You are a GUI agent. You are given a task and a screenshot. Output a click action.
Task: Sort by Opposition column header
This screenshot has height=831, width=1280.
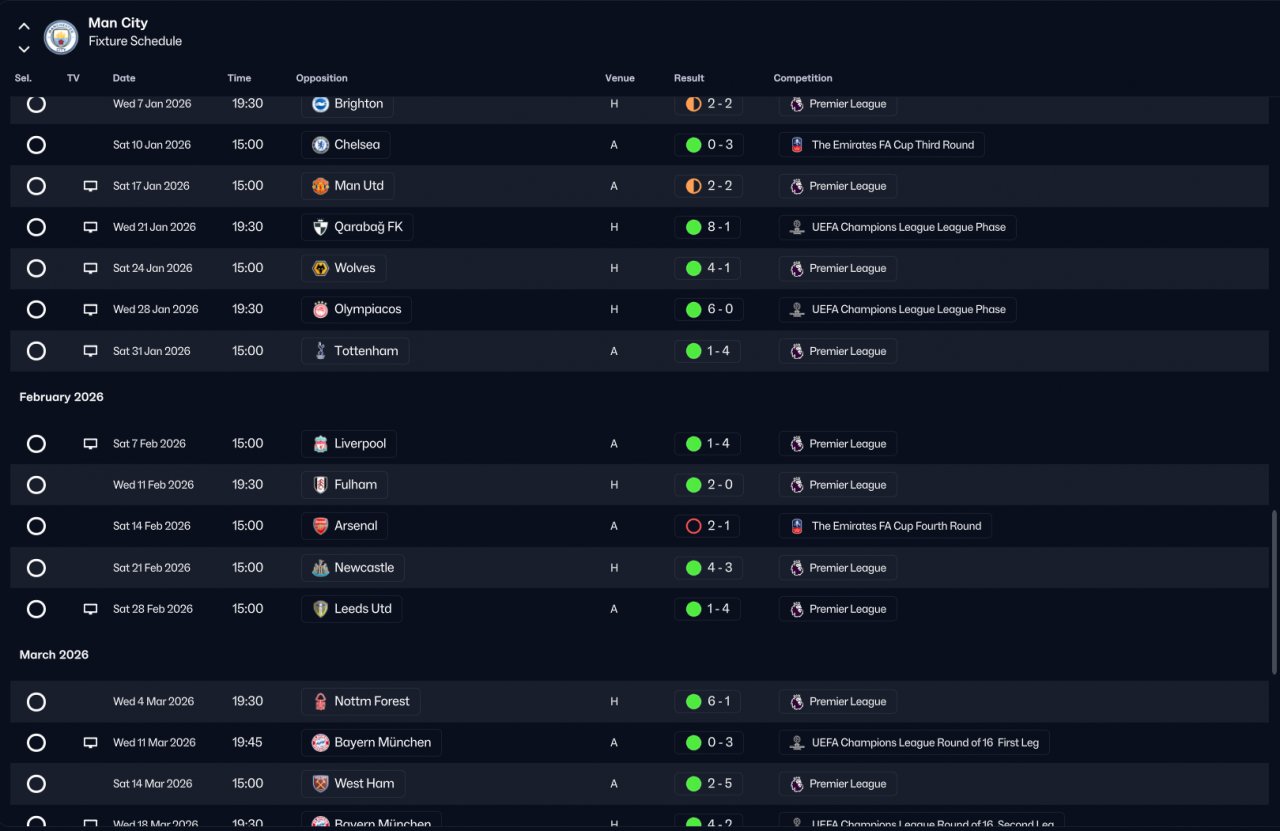coord(322,78)
